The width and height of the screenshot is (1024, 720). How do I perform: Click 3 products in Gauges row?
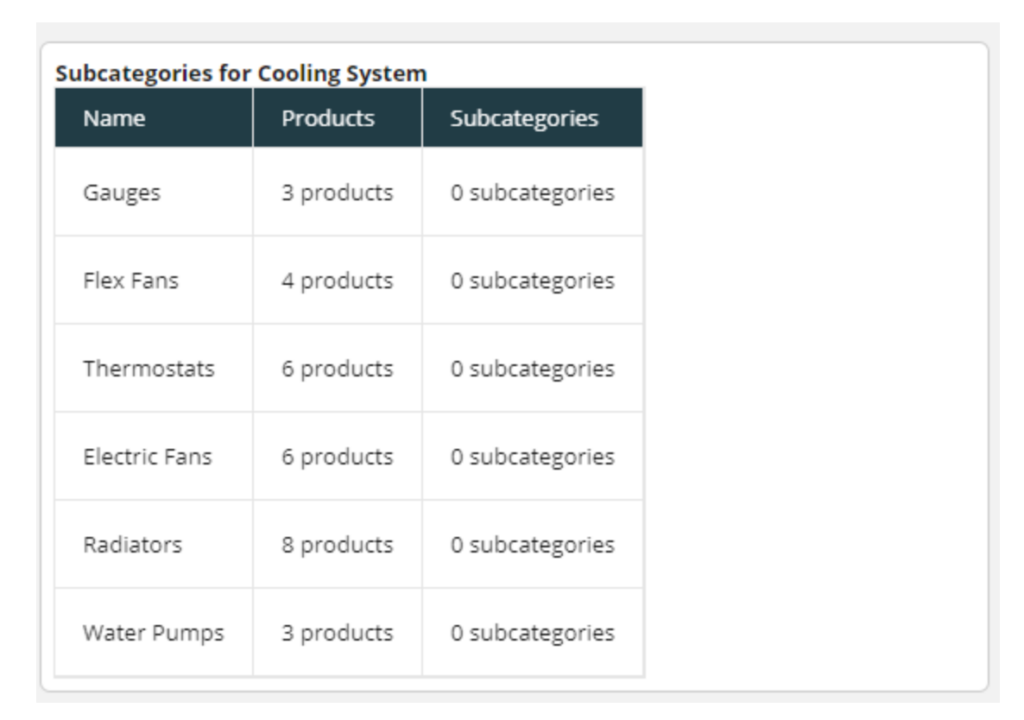[338, 193]
